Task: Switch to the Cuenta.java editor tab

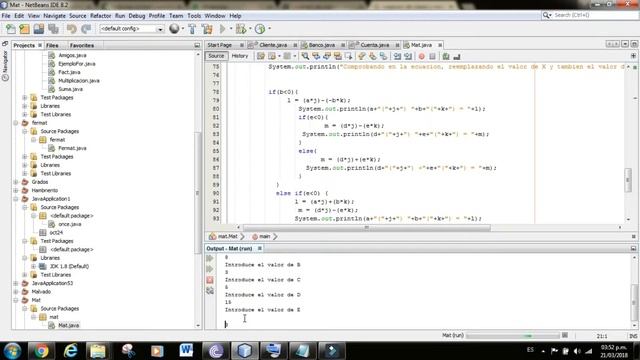Action: (374, 45)
